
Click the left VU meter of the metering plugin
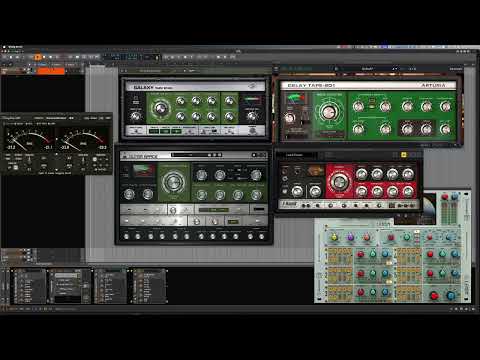point(29,139)
